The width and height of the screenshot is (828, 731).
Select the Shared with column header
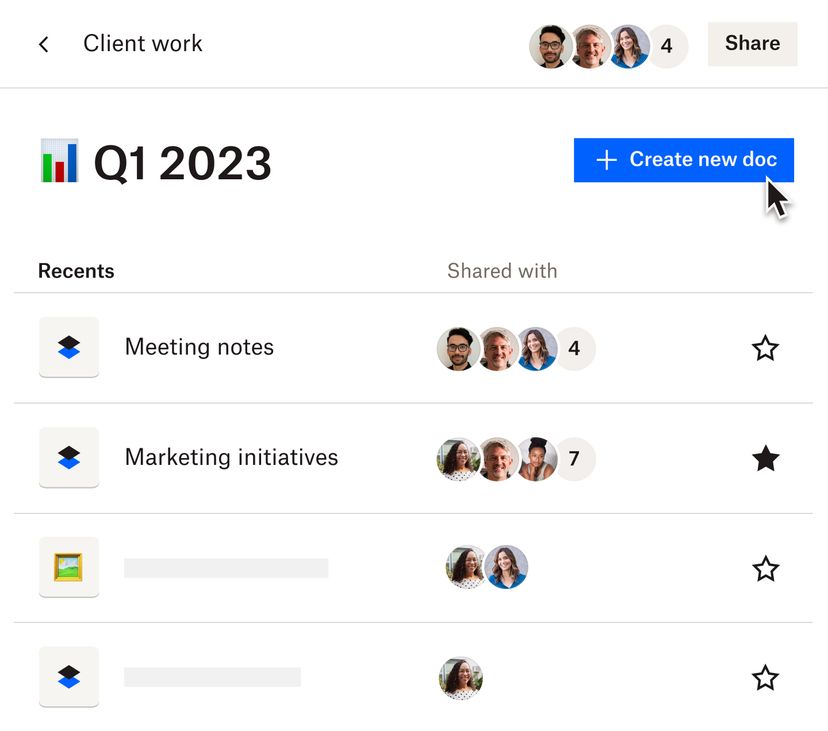502,270
